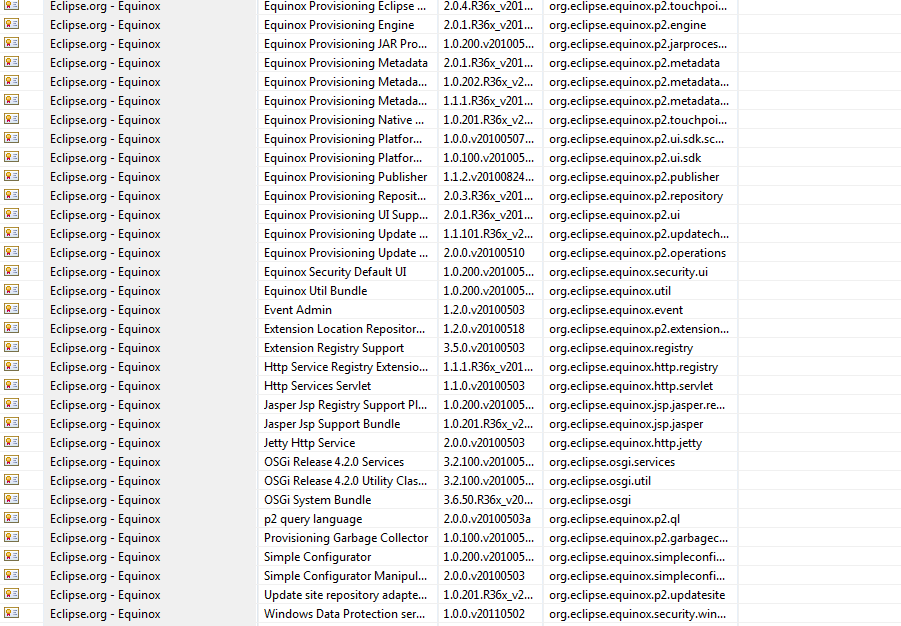Click signed icon for OSGi Release 4.2.0 Services
The width and height of the screenshot is (901, 626).
(x=11, y=460)
